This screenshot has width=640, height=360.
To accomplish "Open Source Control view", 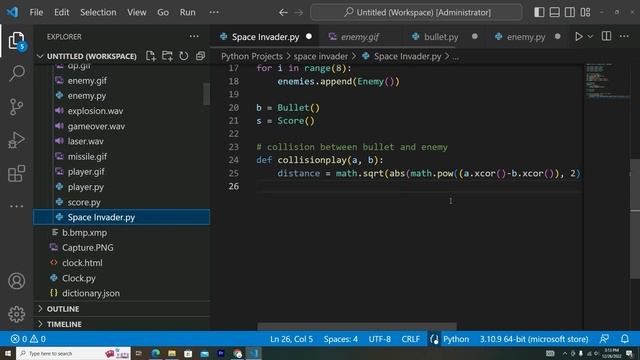I will coord(16,107).
